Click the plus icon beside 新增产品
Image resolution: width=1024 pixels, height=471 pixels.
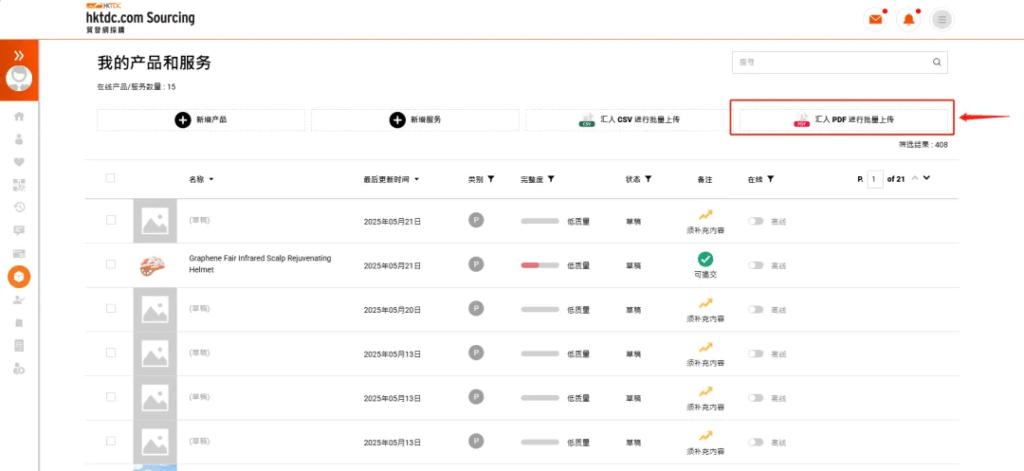click(183, 120)
